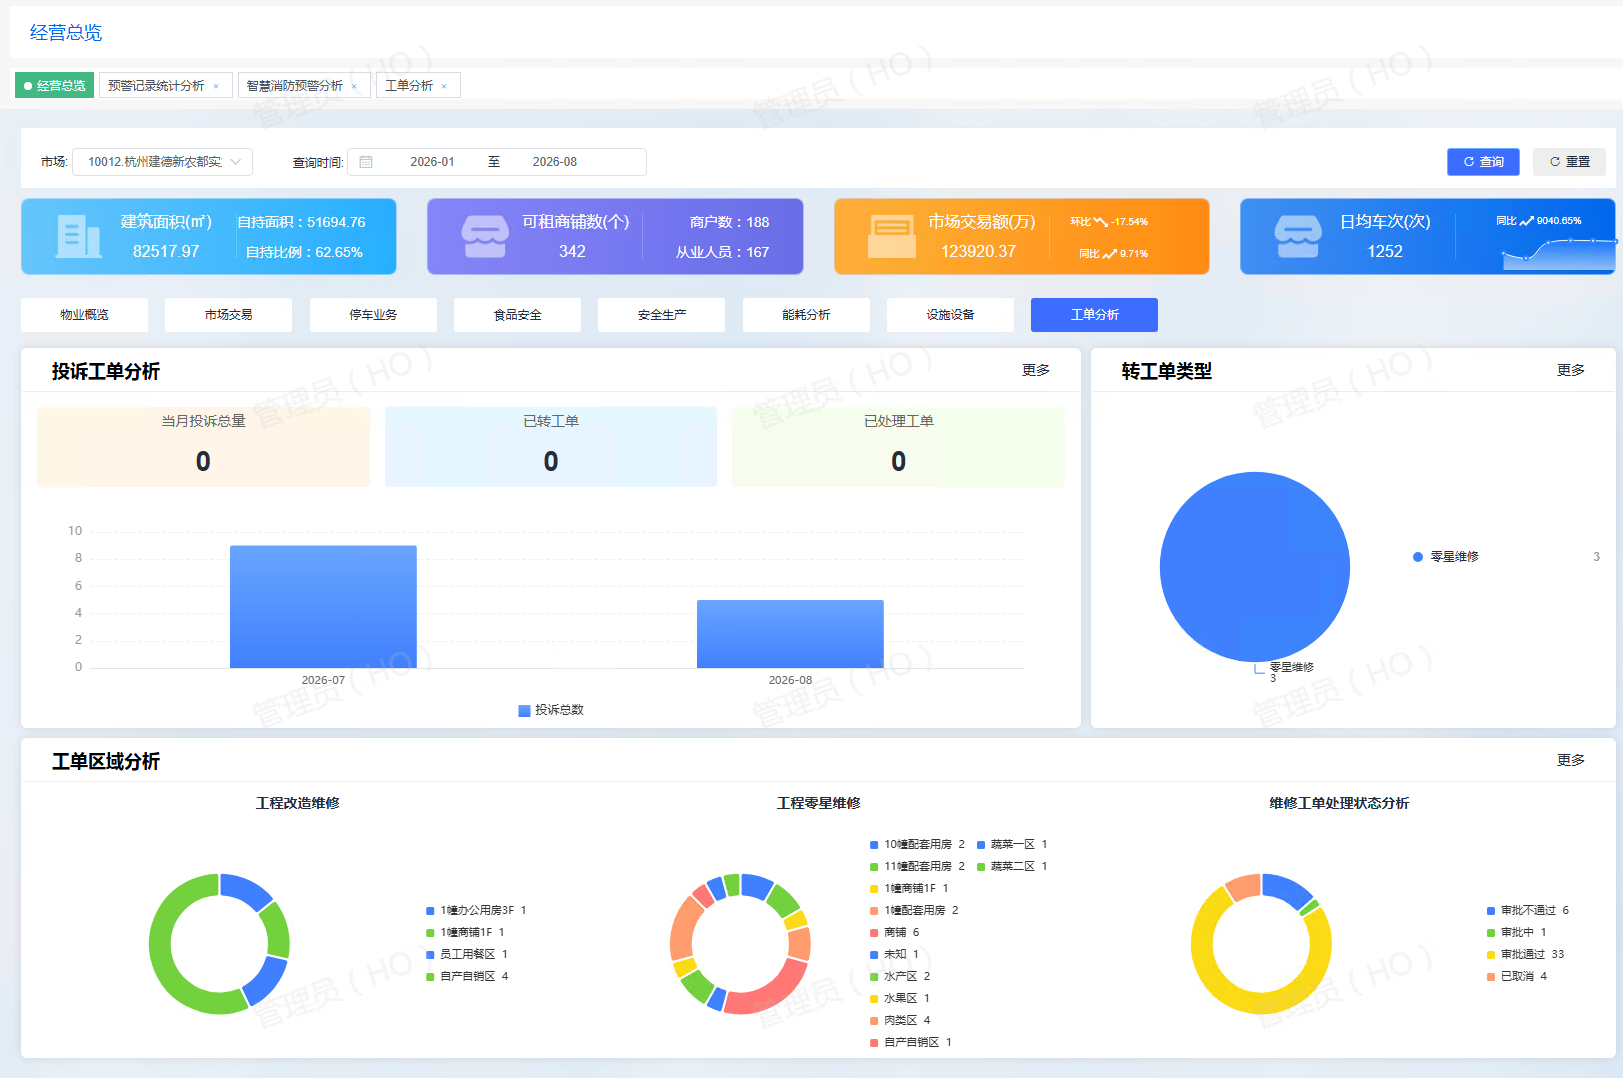Open the calendar icon in date range
This screenshot has height=1078, width=1623.
pyautogui.click(x=366, y=162)
